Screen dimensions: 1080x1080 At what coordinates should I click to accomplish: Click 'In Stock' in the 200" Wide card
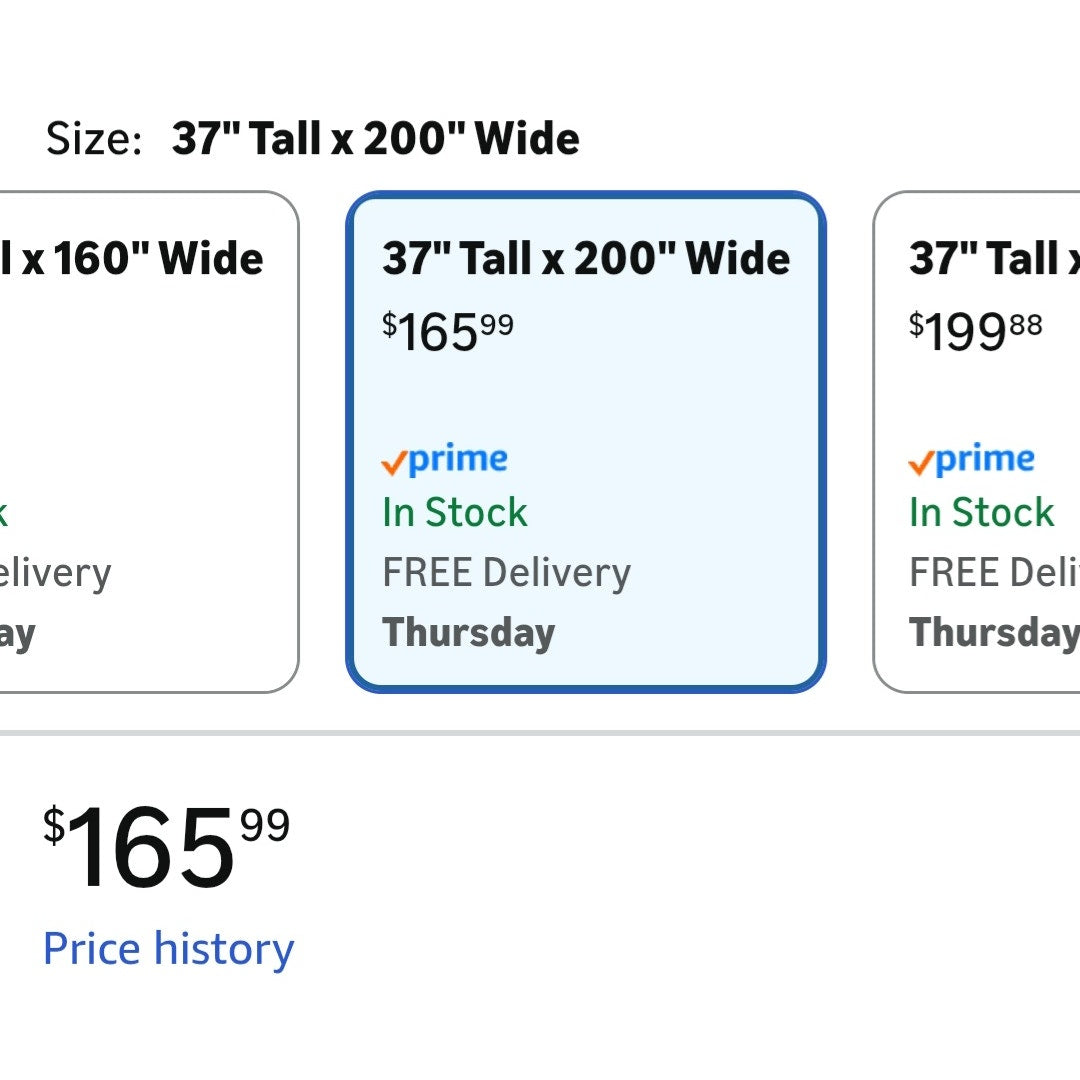point(455,513)
